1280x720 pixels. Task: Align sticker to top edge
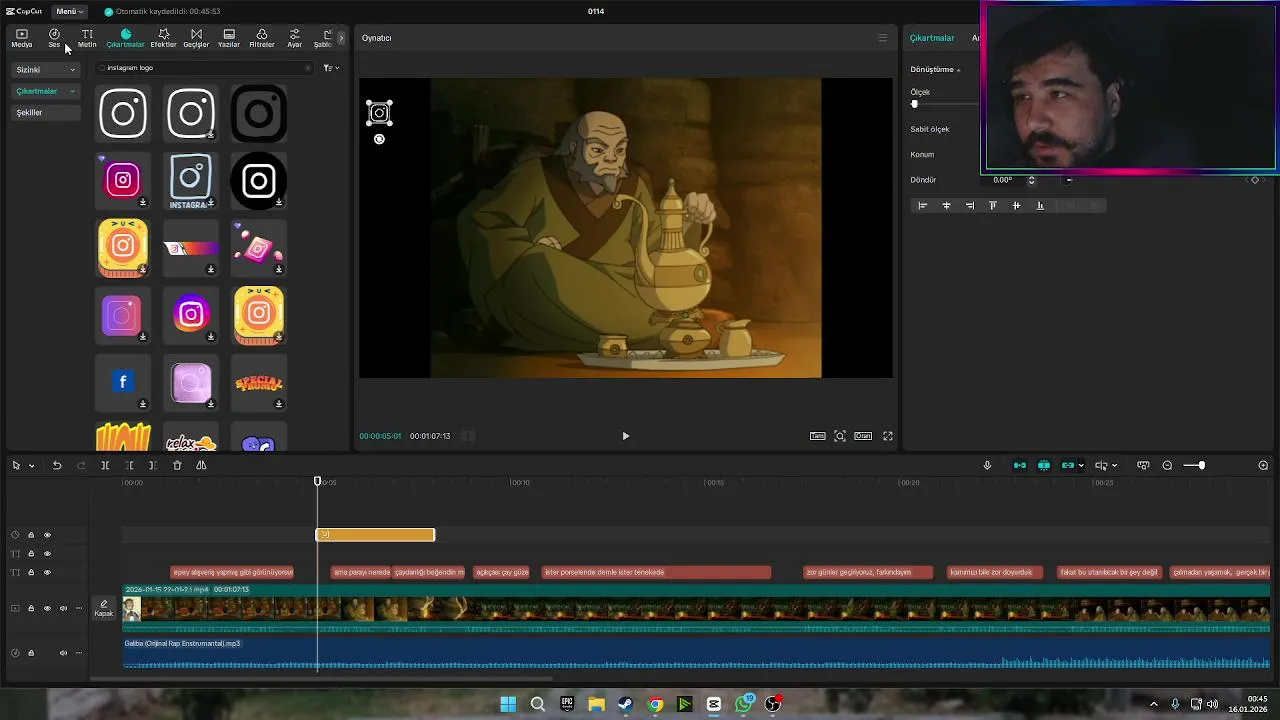click(x=993, y=205)
